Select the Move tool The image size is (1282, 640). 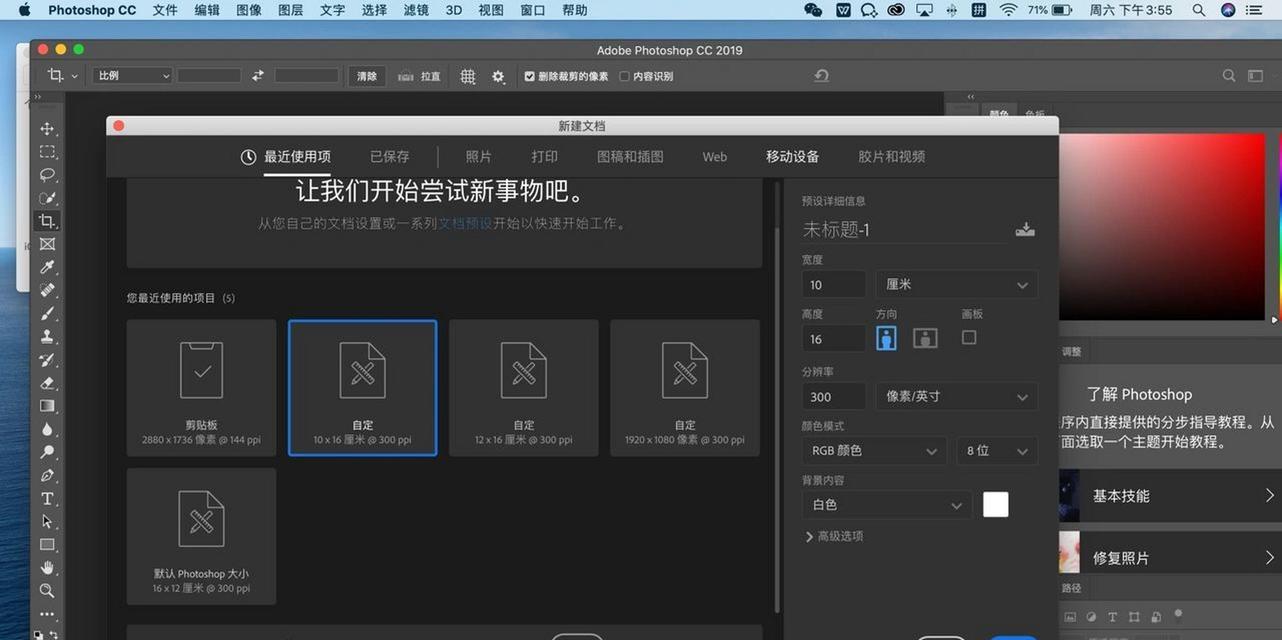point(47,129)
